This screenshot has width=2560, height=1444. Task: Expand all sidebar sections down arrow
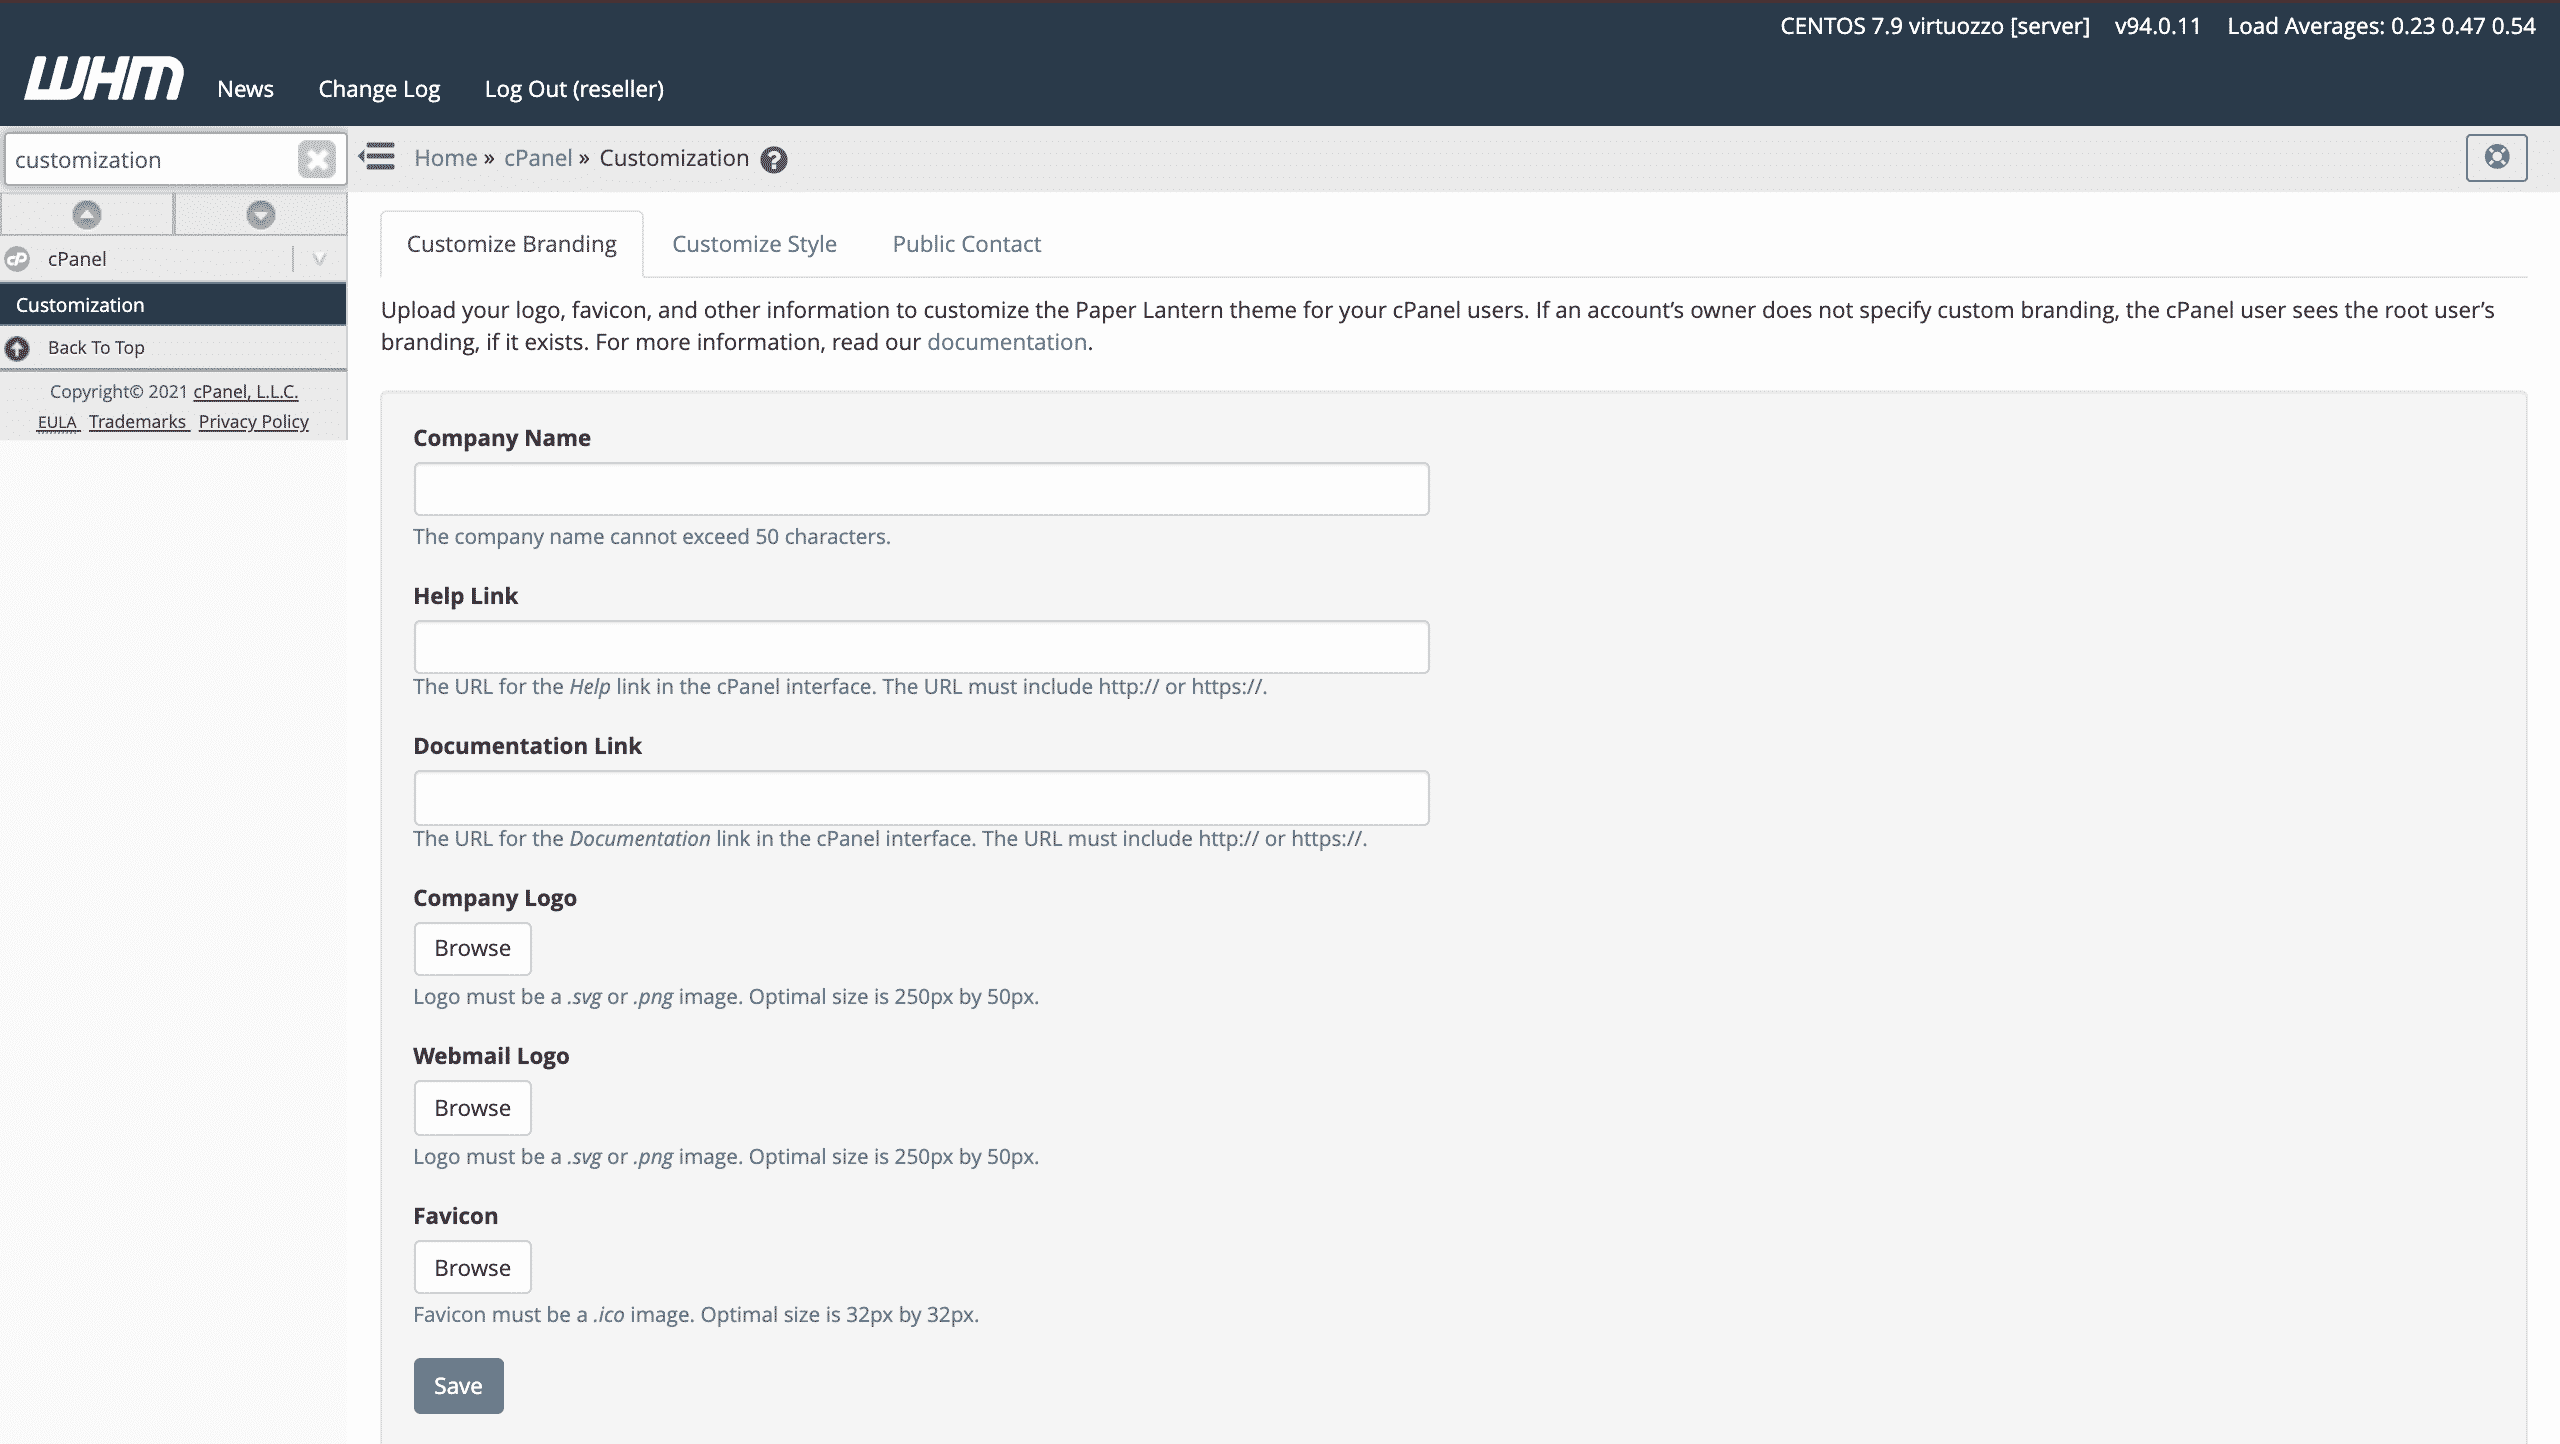click(x=261, y=214)
